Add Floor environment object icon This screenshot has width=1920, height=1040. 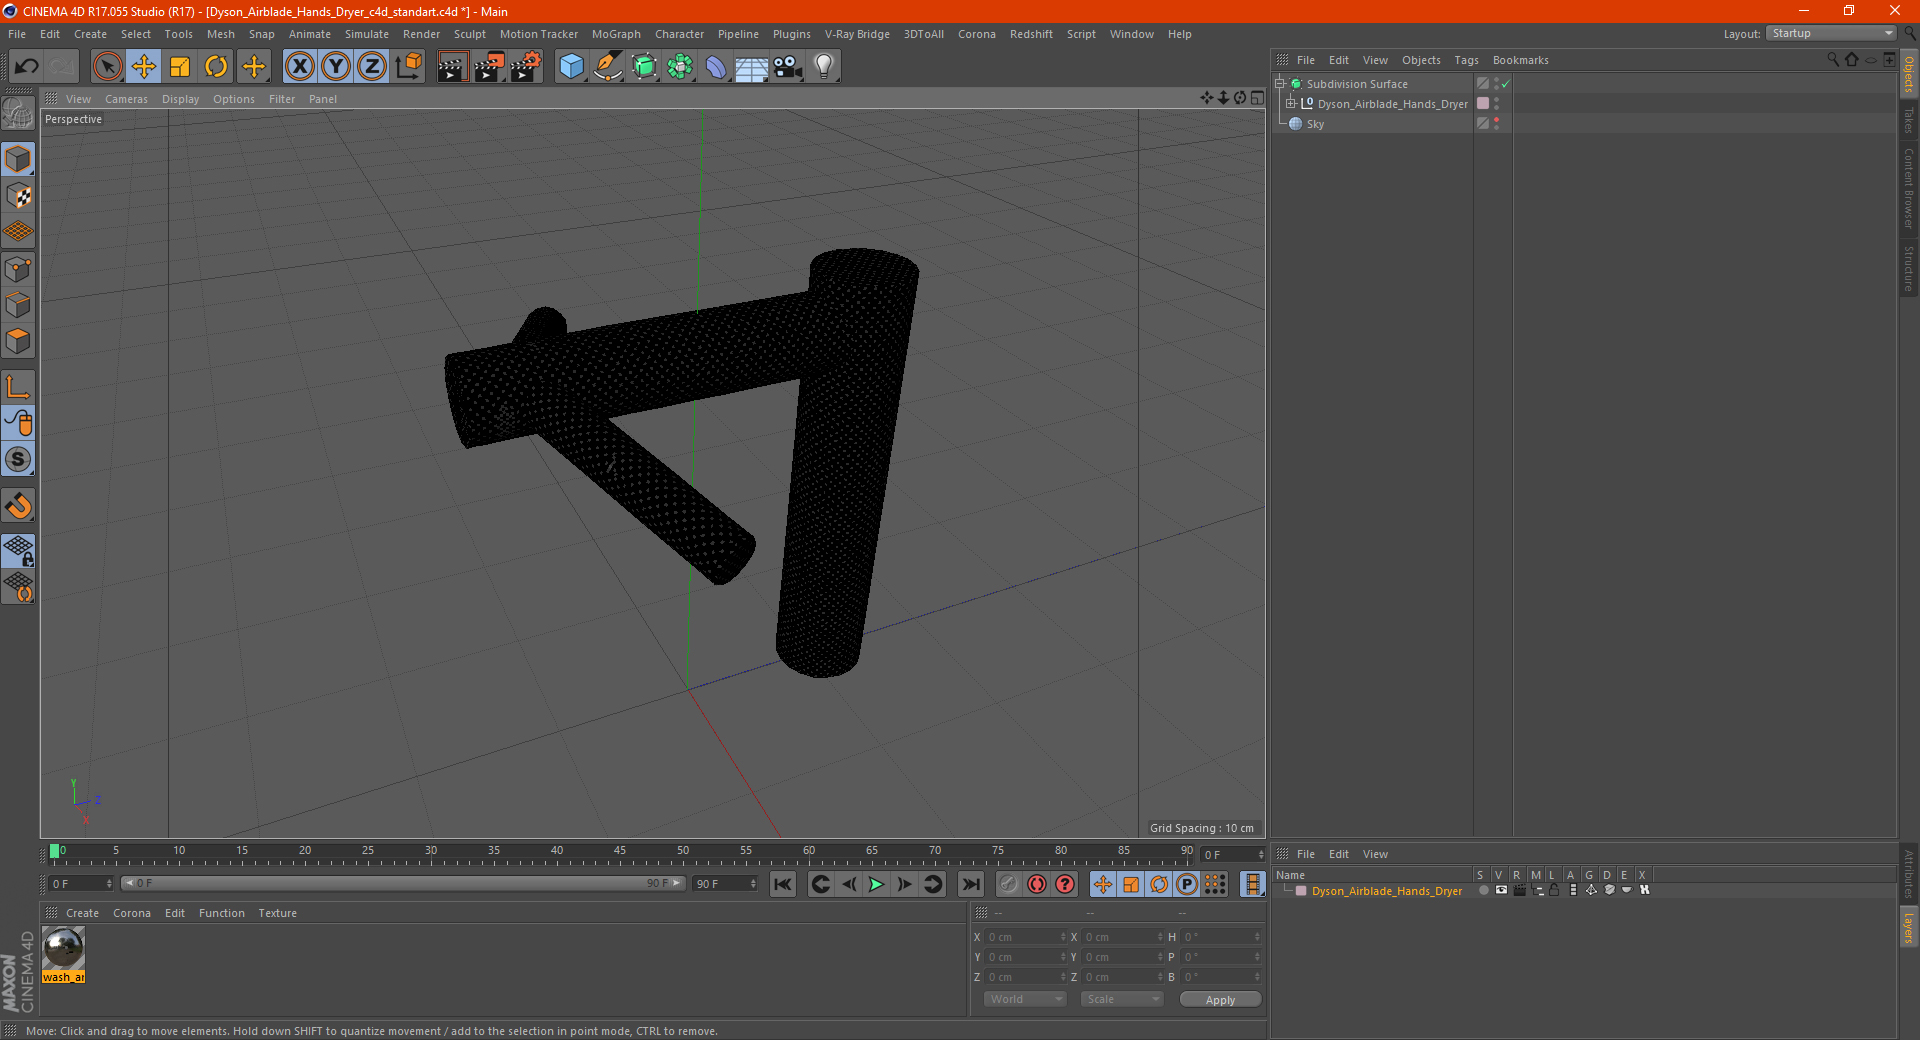[751, 67]
